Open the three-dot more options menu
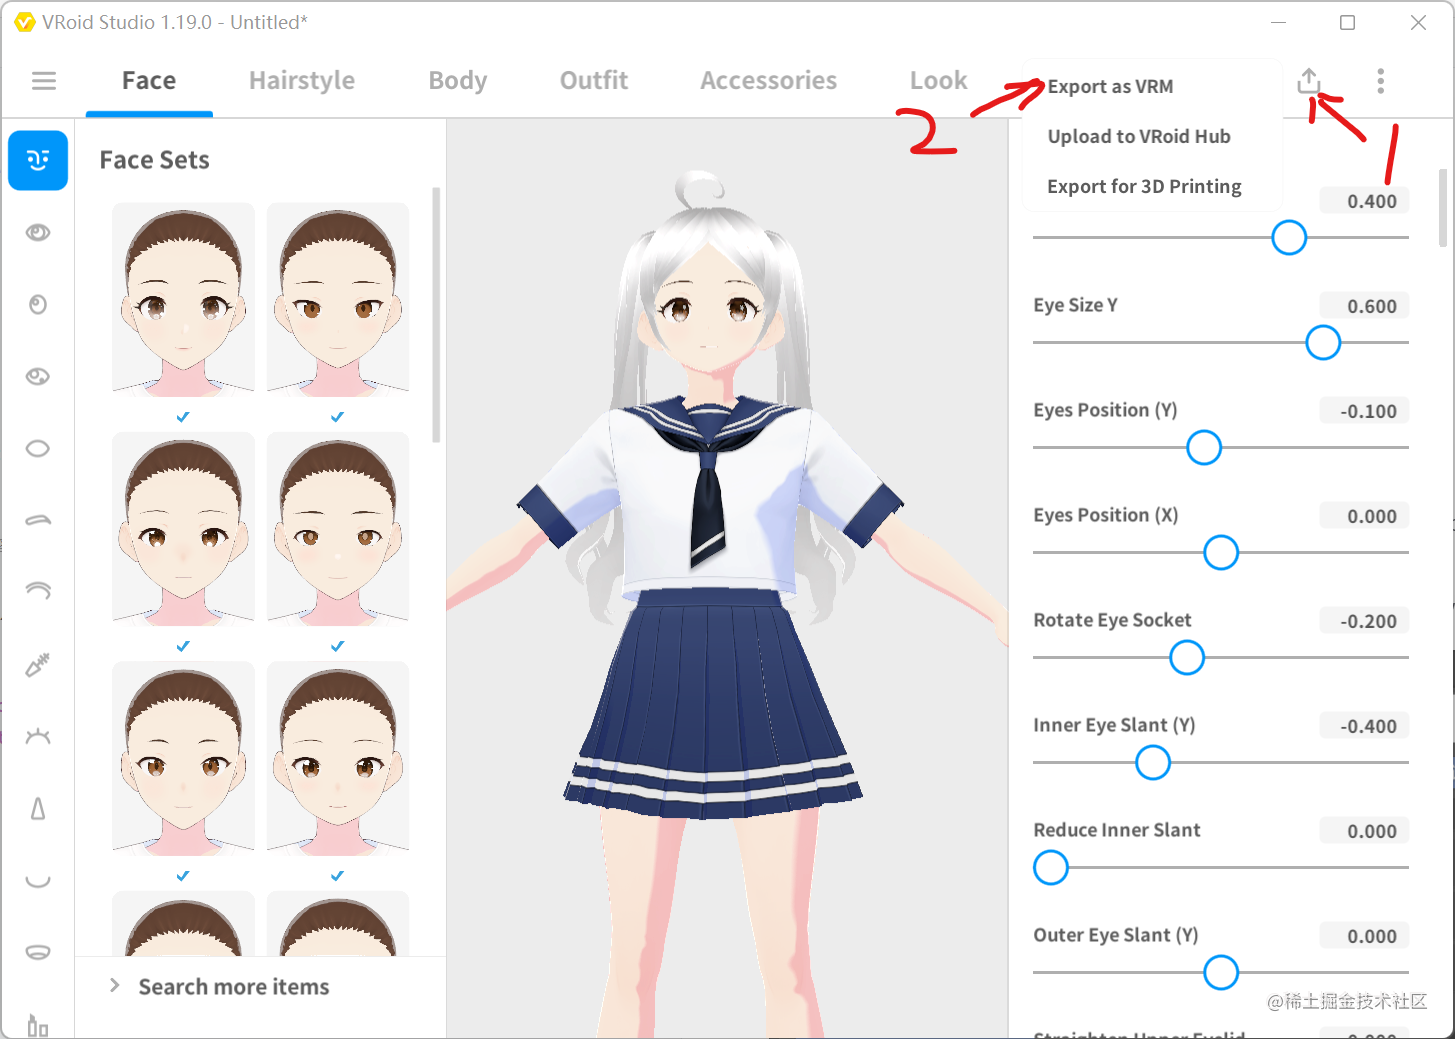Image resolution: width=1455 pixels, height=1039 pixels. [1380, 81]
